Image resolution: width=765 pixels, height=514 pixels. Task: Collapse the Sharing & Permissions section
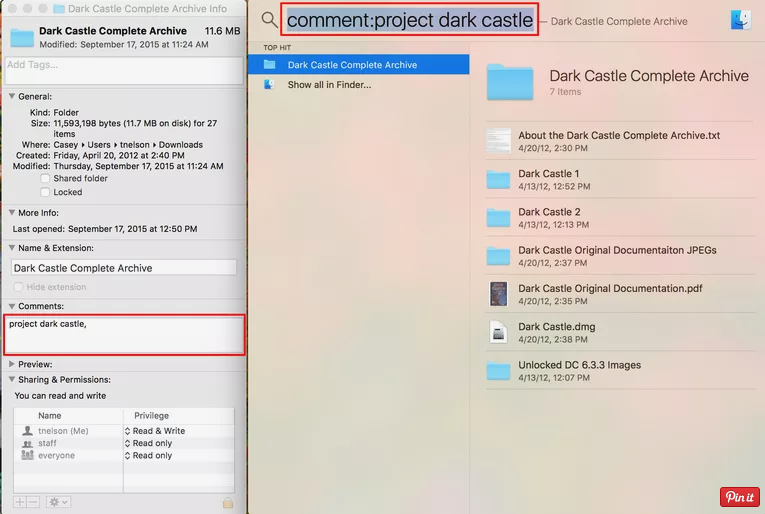coord(12,379)
